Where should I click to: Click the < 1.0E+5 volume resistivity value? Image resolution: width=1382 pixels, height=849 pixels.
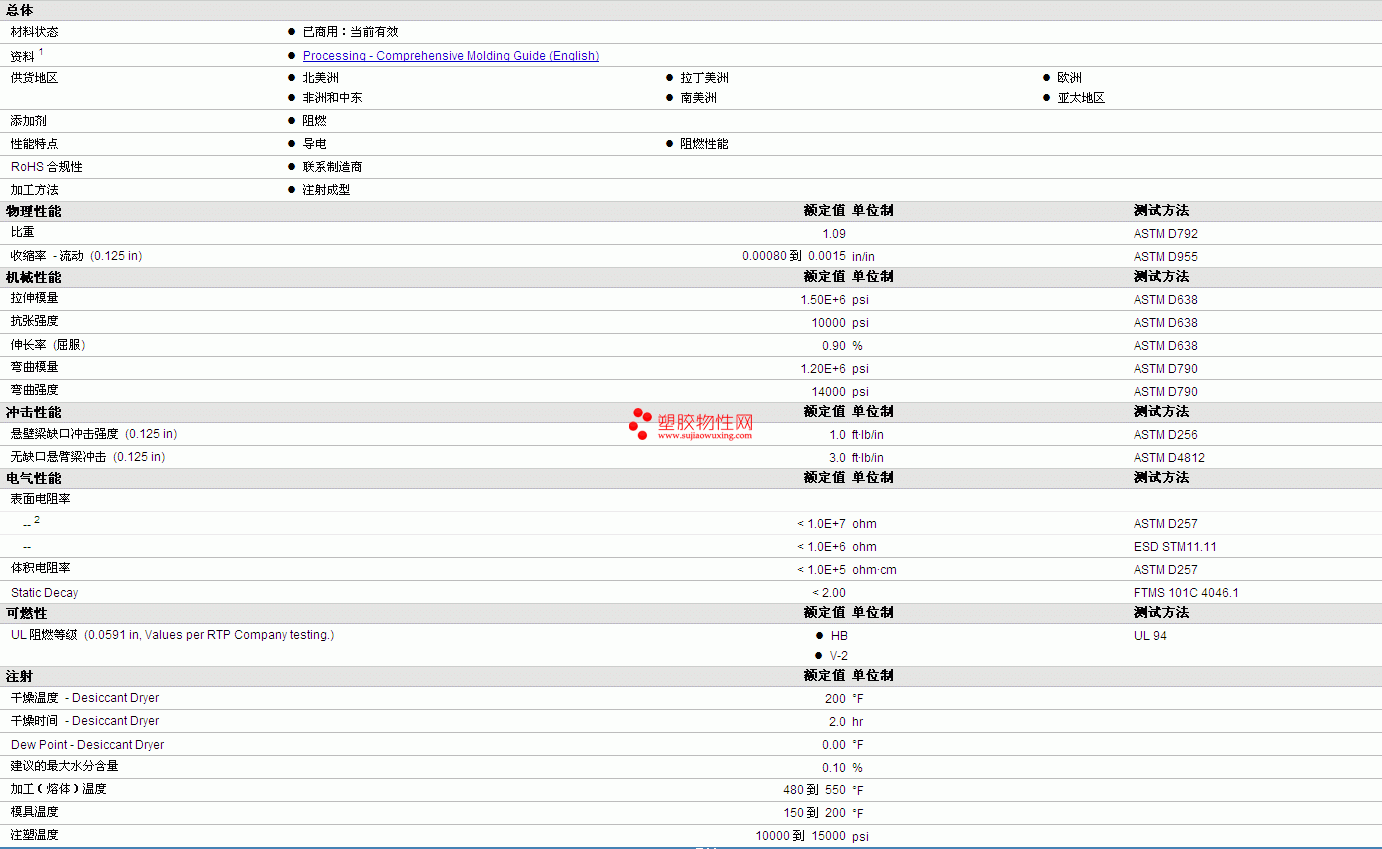822,570
